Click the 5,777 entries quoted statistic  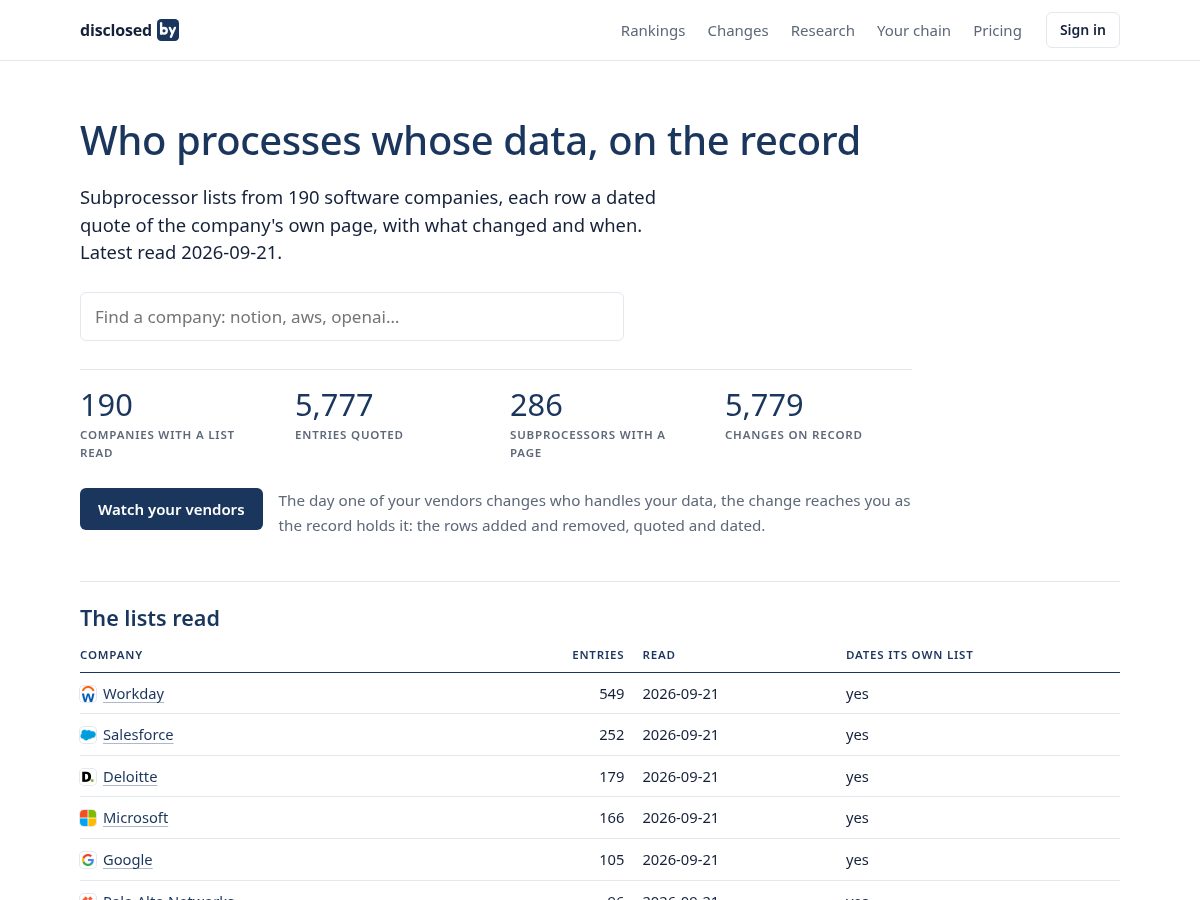pyautogui.click(x=349, y=415)
